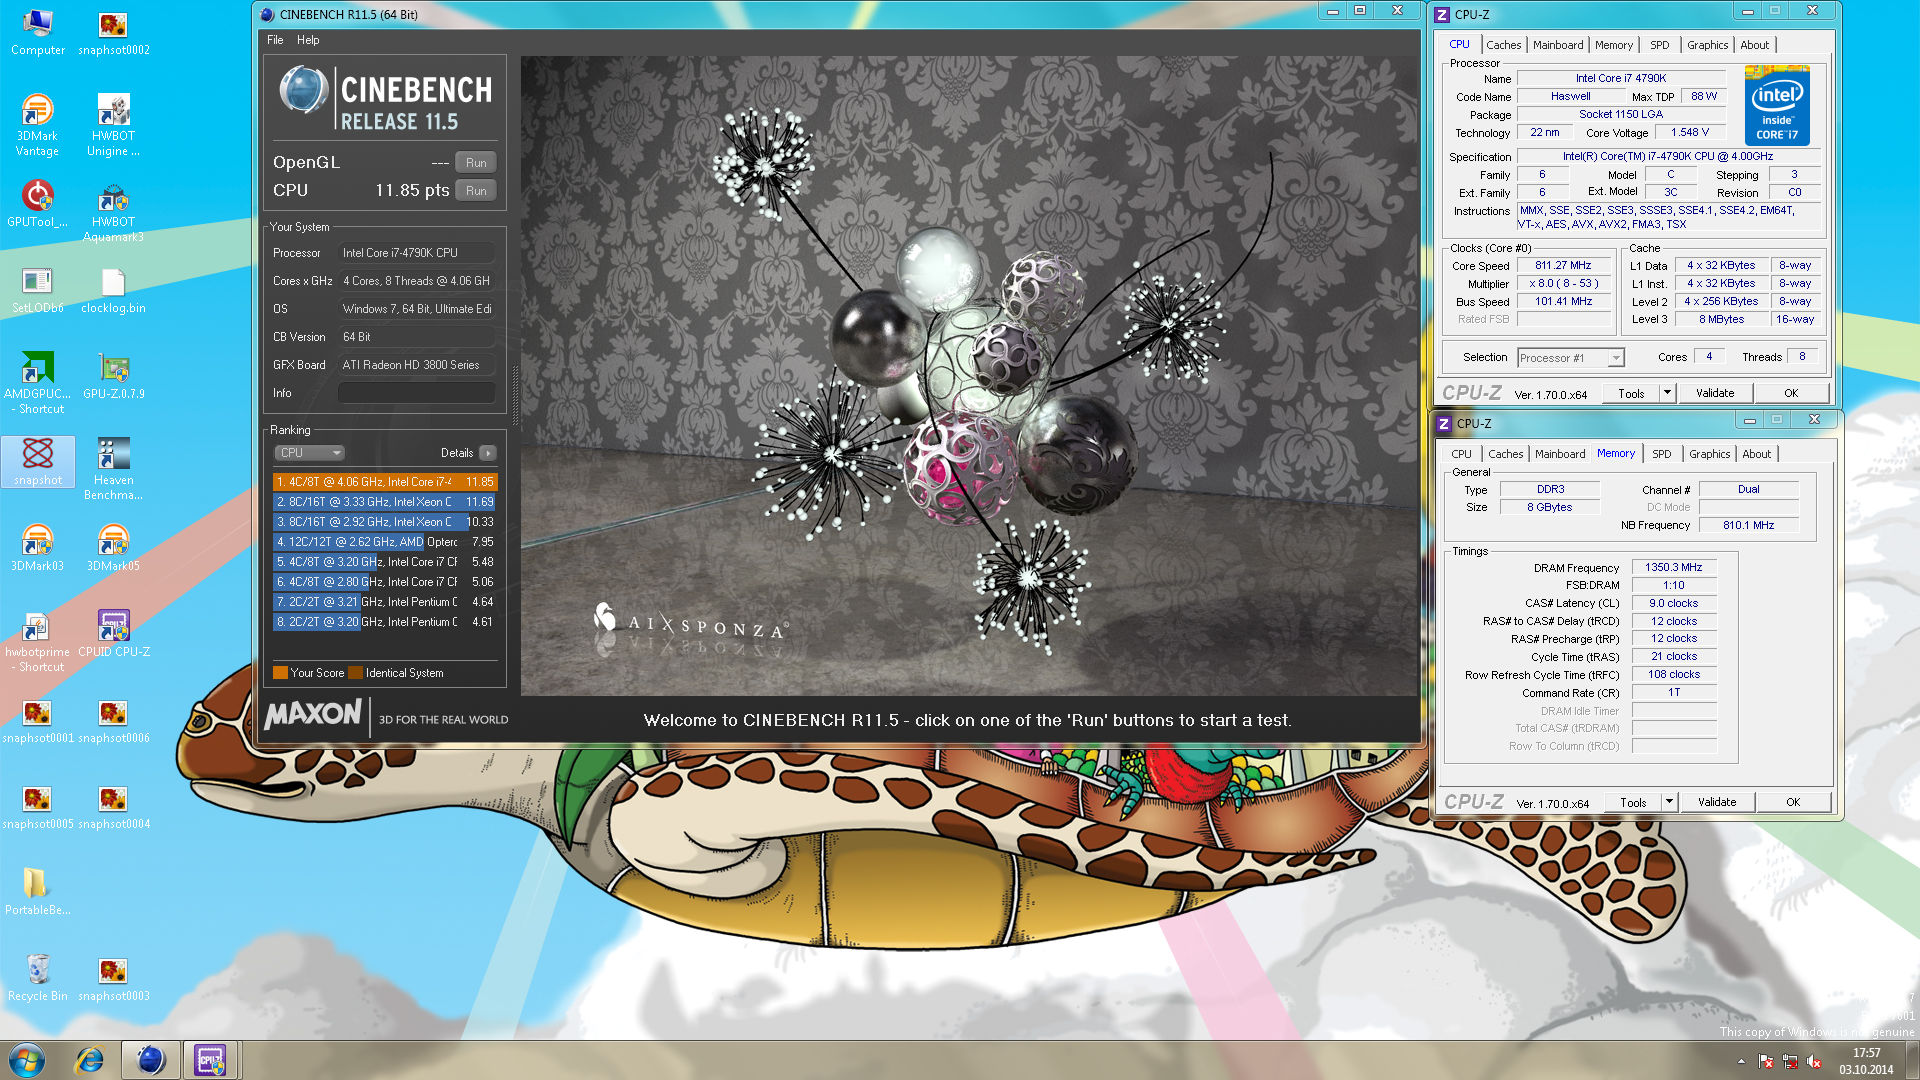Run the OpenGL test
The width and height of the screenshot is (1920, 1080).
[x=476, y=162]
